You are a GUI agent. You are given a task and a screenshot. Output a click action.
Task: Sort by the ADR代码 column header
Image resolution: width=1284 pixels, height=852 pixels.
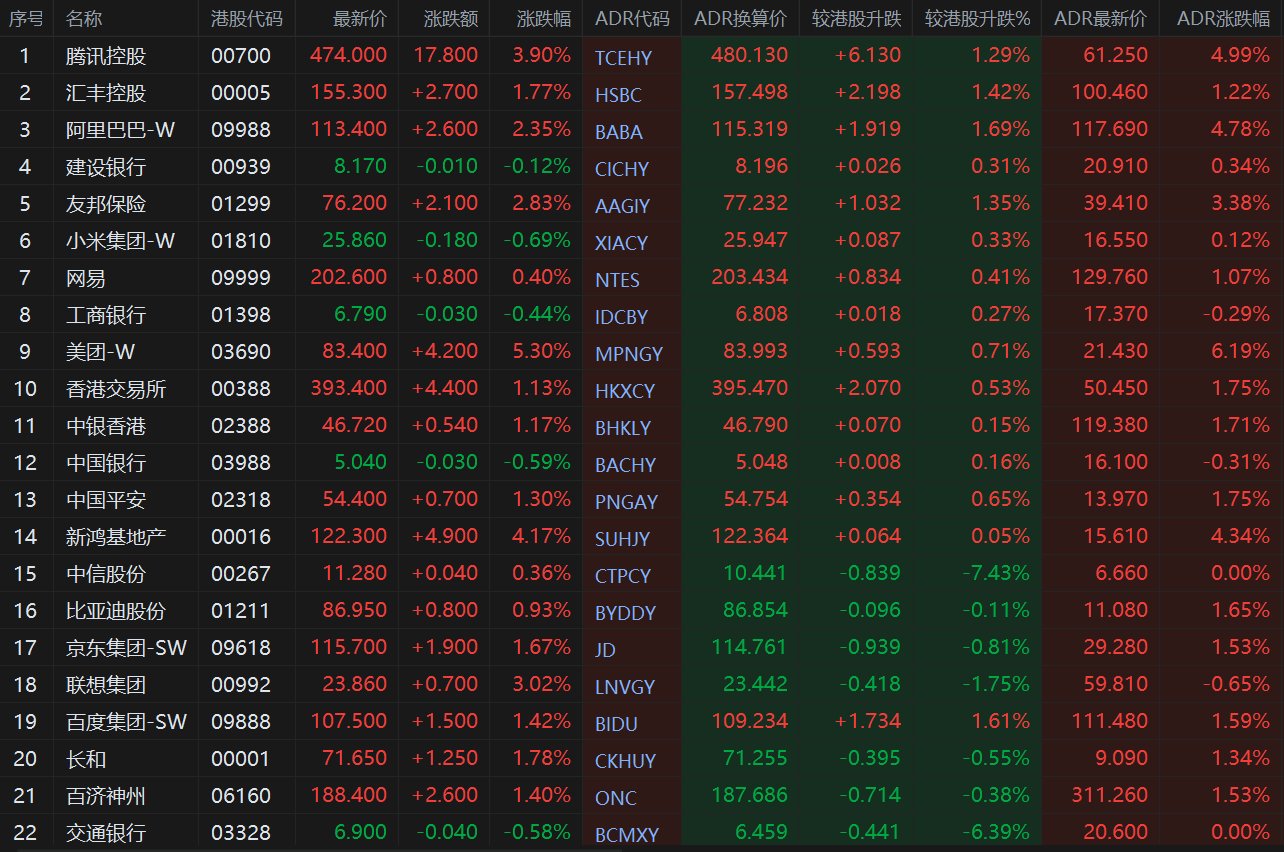(x=632, y=19)
